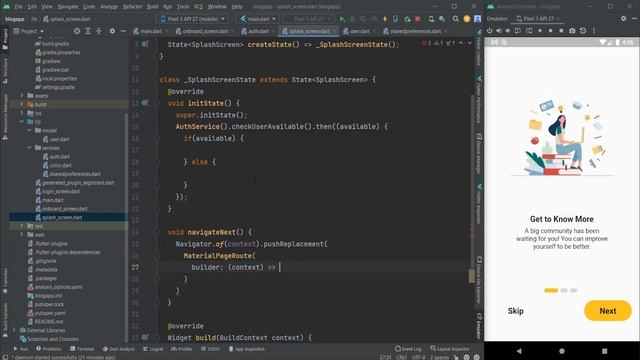
Task: Tap Skip in the emulator onboarding screen
Action: click(516, 311)
